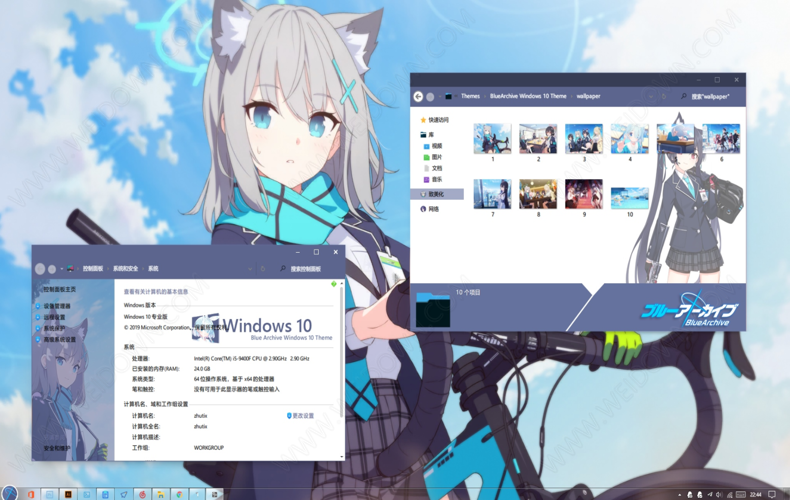Click the 搜索控制面板 search field
The image size is (790, 500).
coord(308,269)
